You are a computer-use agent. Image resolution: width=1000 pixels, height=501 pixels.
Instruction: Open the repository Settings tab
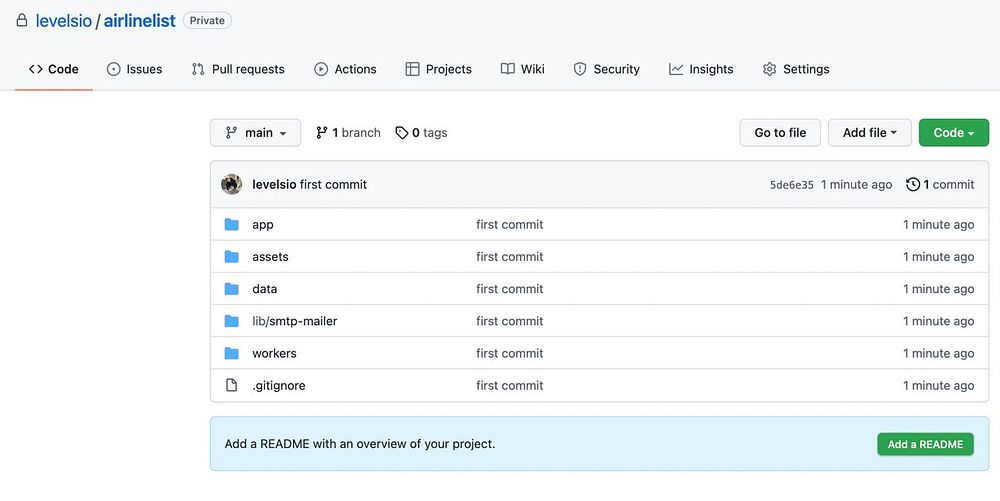click(x=796, y=69)
